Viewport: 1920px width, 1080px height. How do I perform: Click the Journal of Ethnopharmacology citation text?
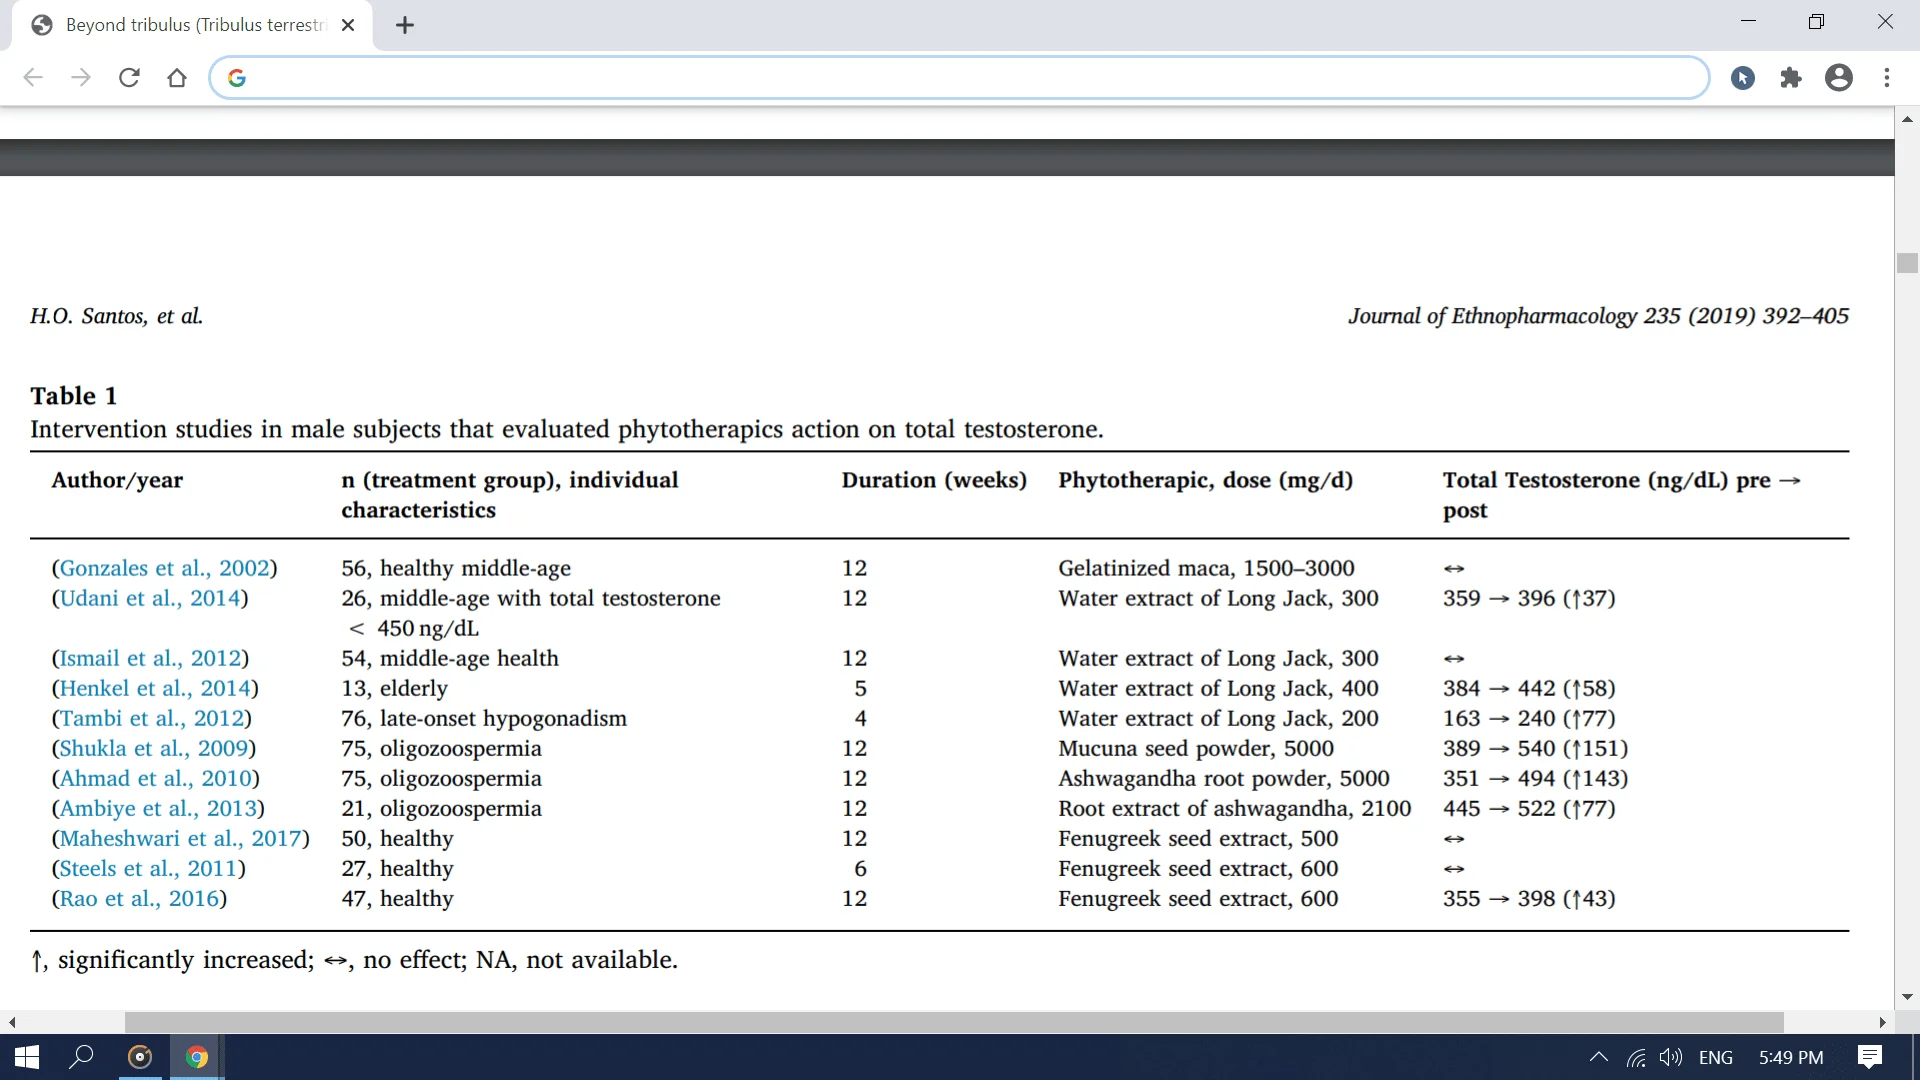click(1598, 316)
